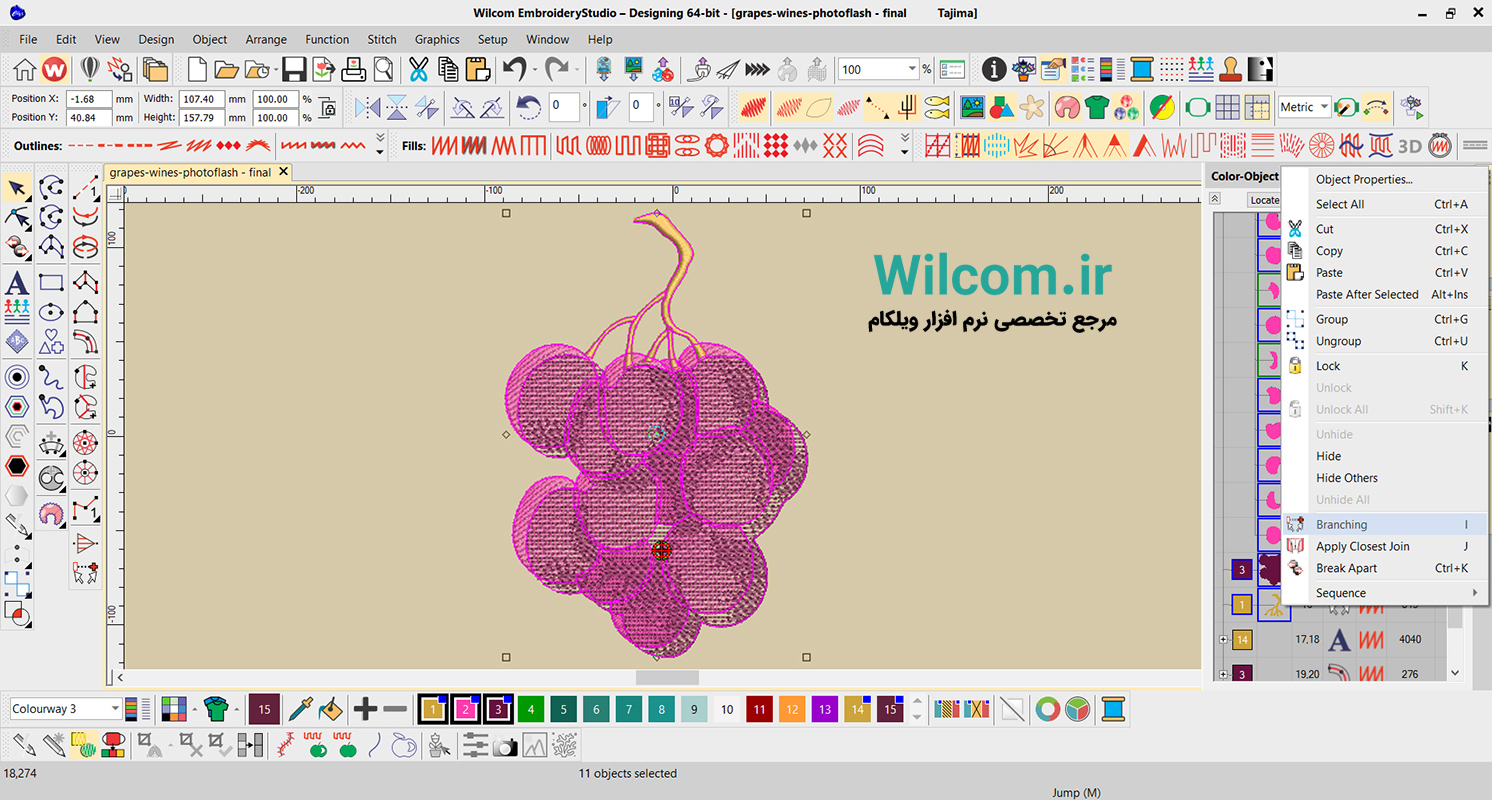Viewport: 1492px width, 800px height.
Task: Click the Rotate Left circular arrow icon
Action: 528,107
